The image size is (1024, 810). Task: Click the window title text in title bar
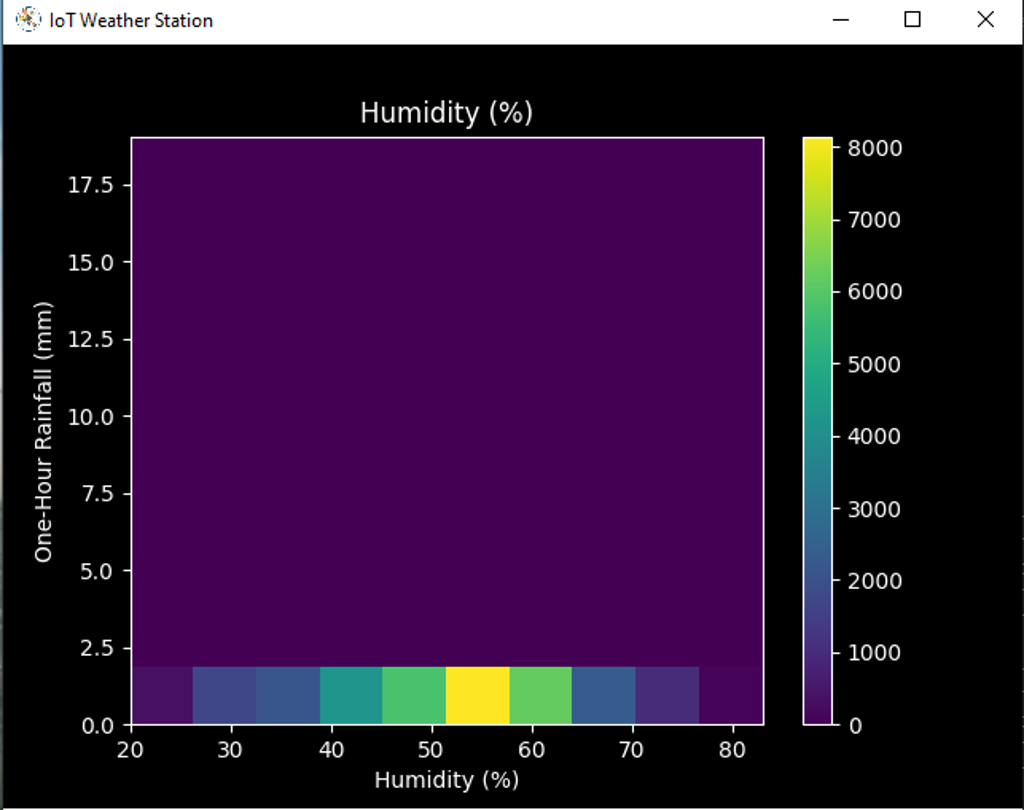(x=131, y=20)
